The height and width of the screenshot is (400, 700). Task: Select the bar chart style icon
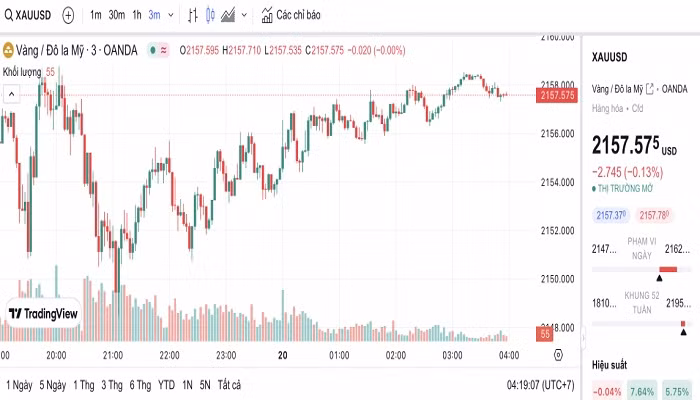point(192,15)
